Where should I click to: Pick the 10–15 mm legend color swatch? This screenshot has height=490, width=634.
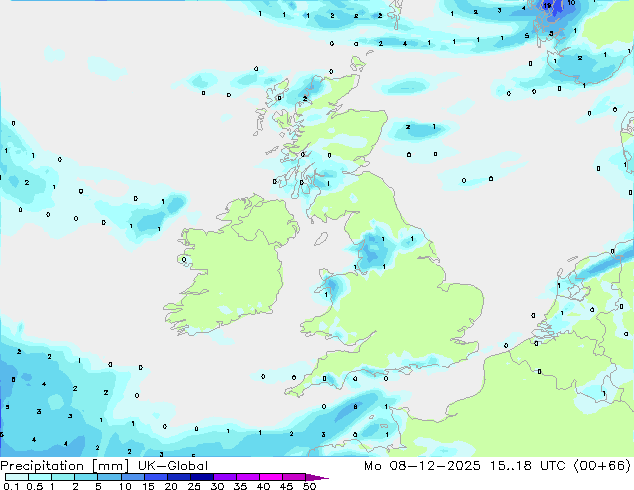133,477
